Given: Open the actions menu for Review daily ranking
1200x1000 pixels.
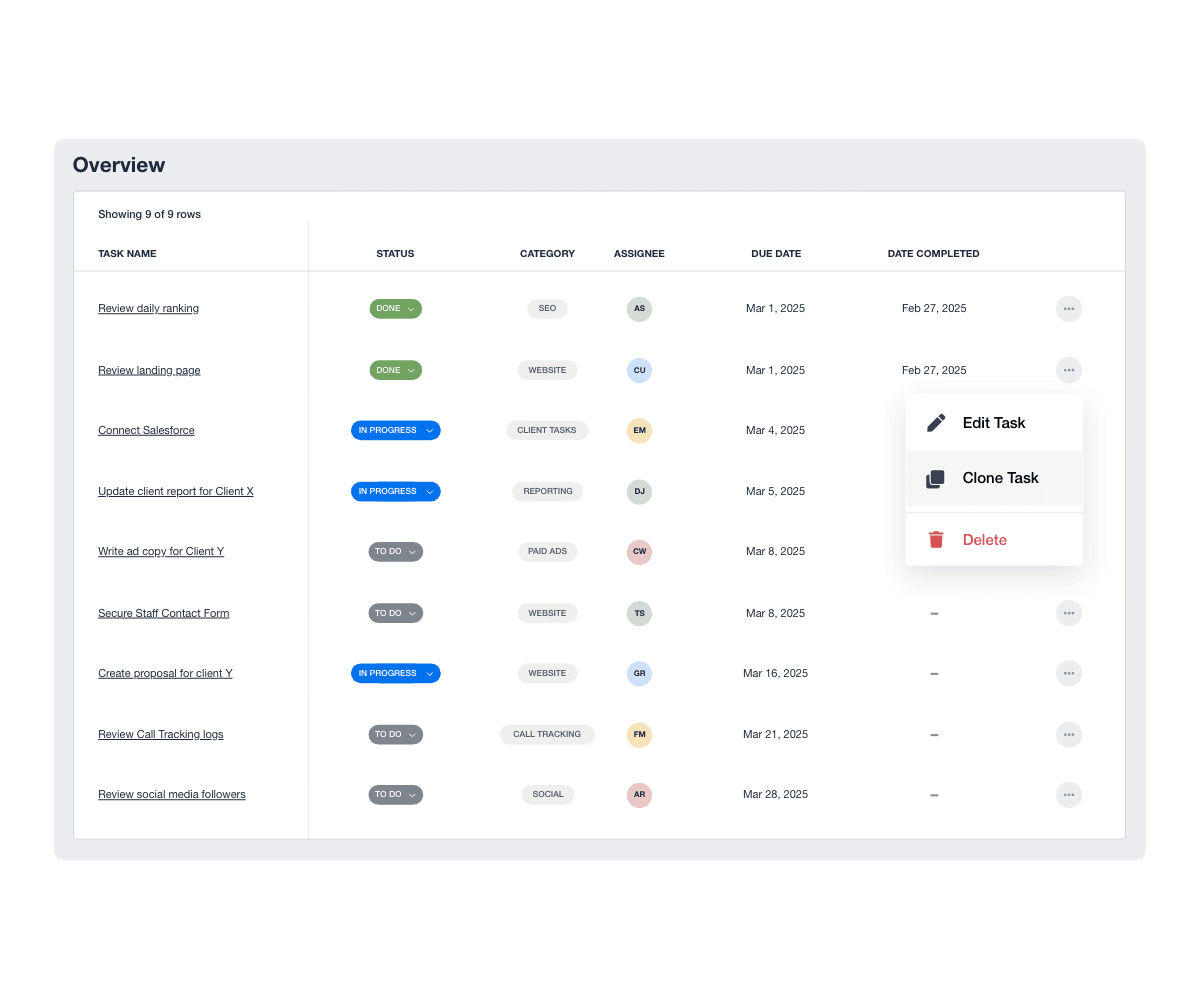Looking at the screenshot, I should (x=1068, y=309).
